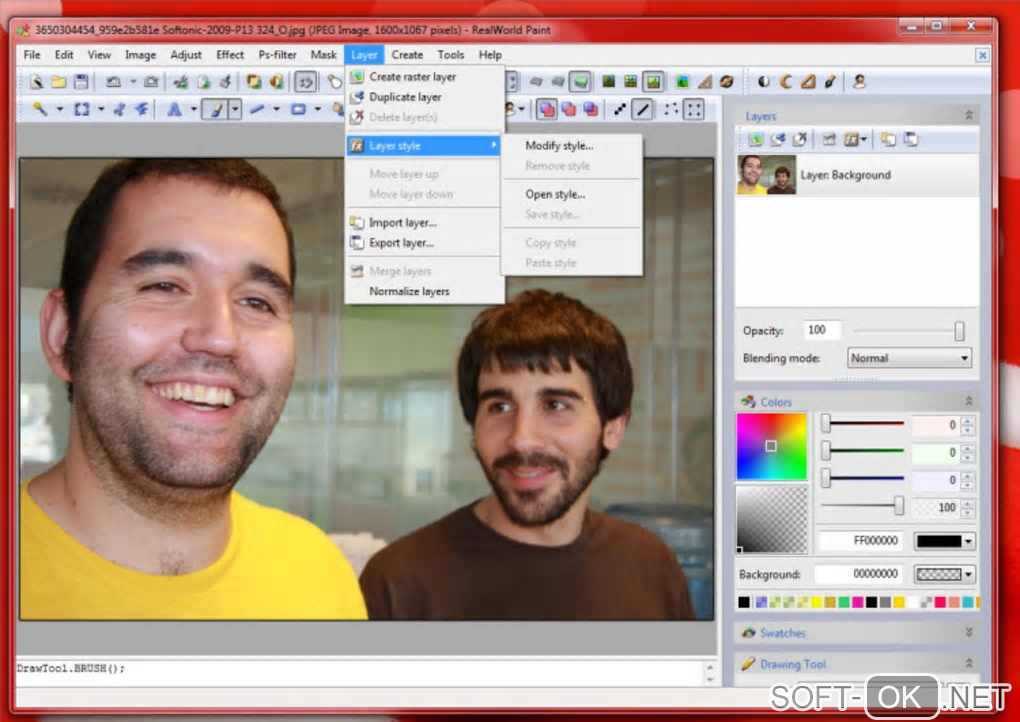The height and width of the screenshot is (722, 1020).
Task: Expand the Swatches panel
Action: pos(969,632)
